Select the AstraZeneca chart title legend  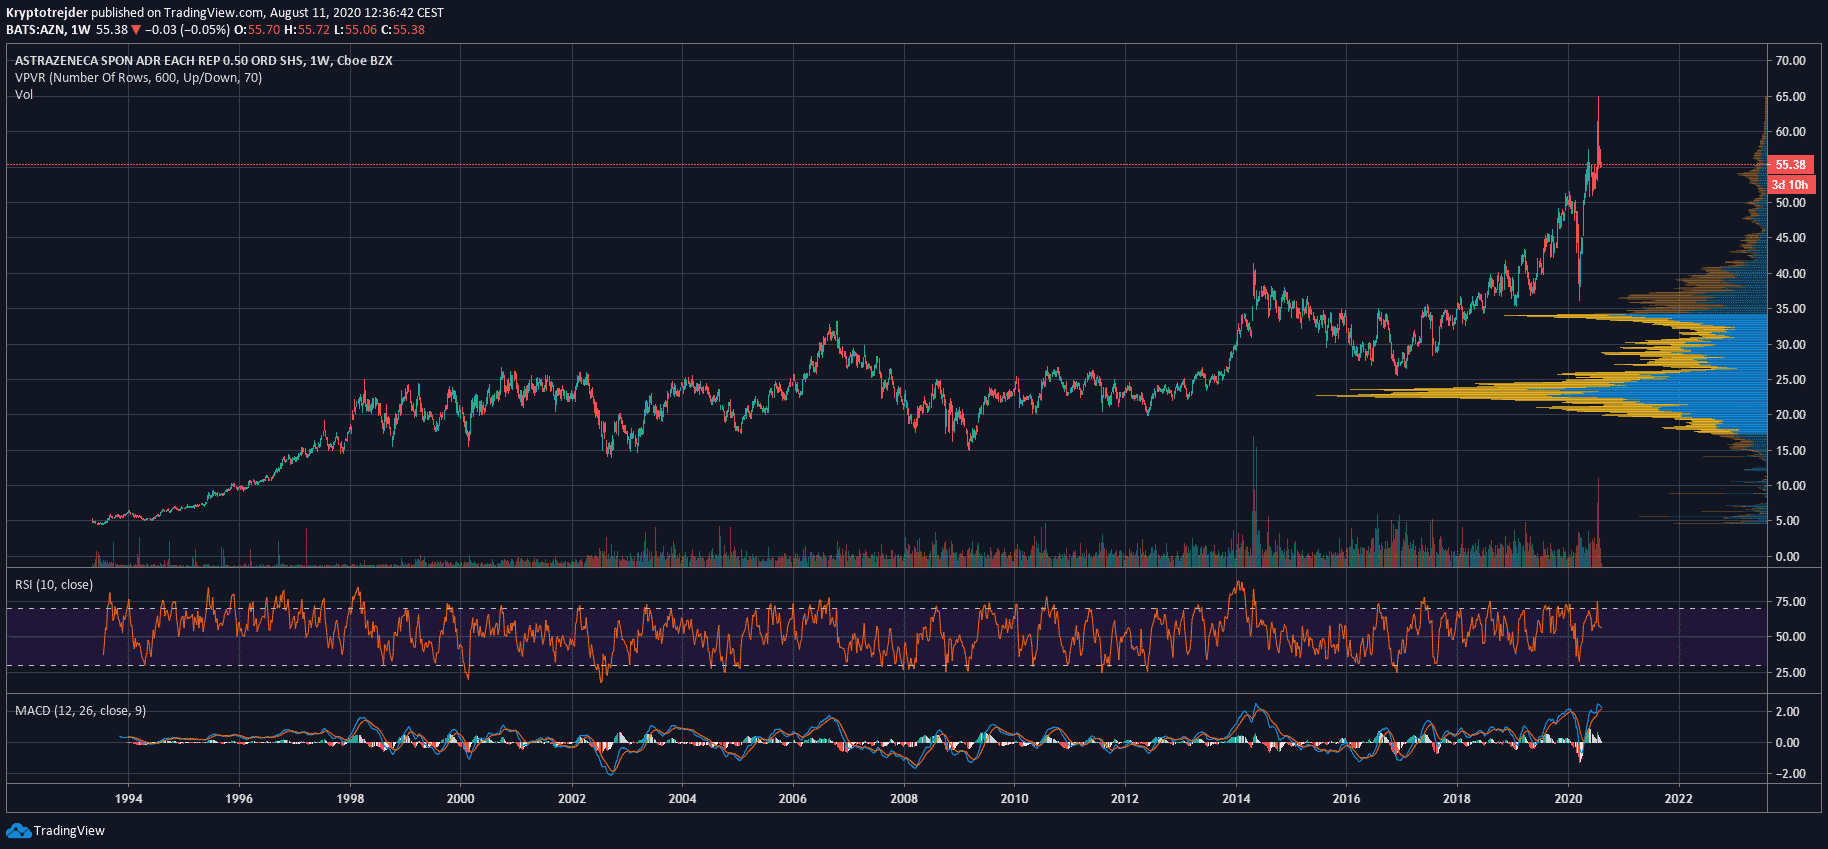point(203,61)
